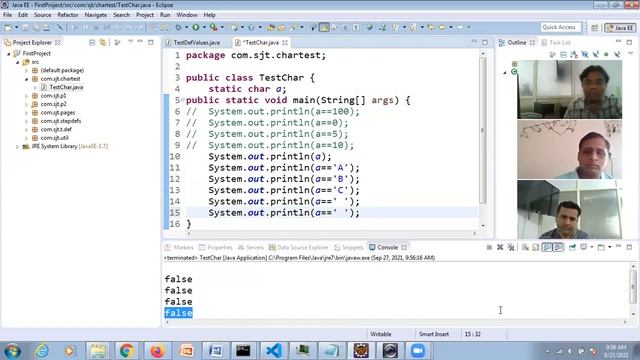Click the Console vertical scrollbar
This screenshot has height=360, width=640.
[633, 287]
